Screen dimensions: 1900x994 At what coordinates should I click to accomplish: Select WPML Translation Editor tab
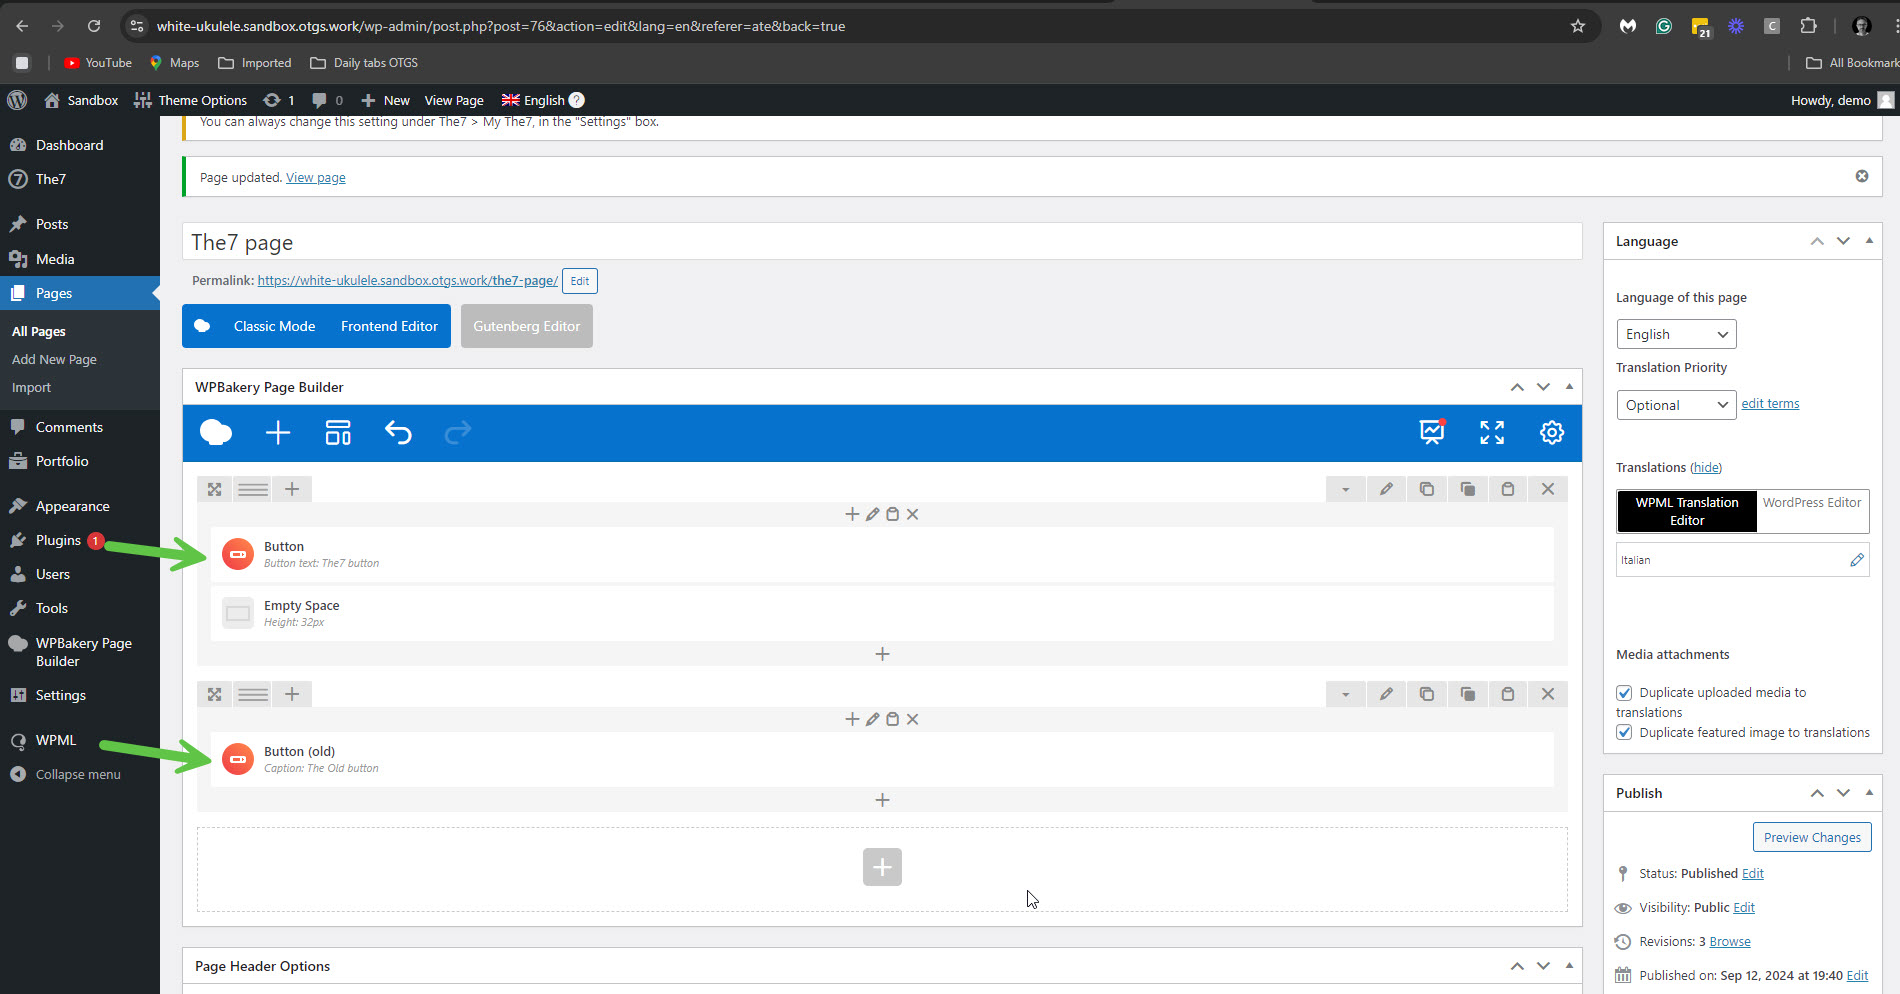1687,511
